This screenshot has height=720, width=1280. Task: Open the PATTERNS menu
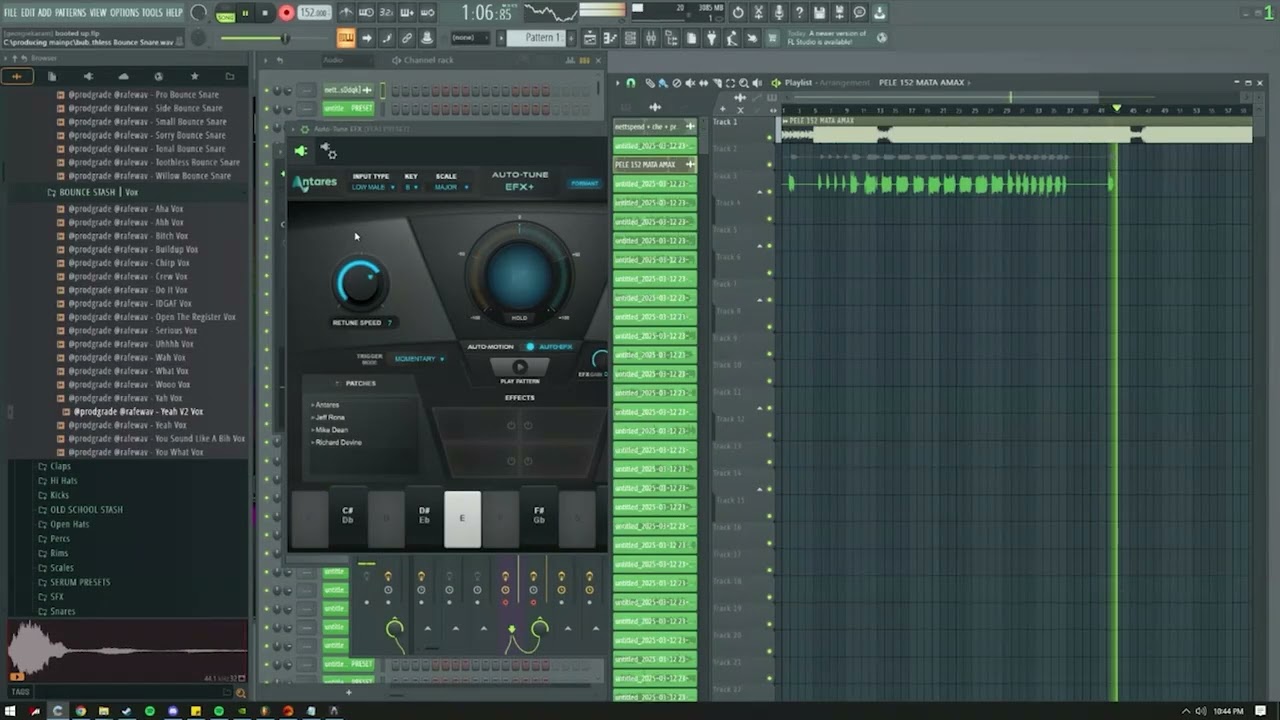70,12
